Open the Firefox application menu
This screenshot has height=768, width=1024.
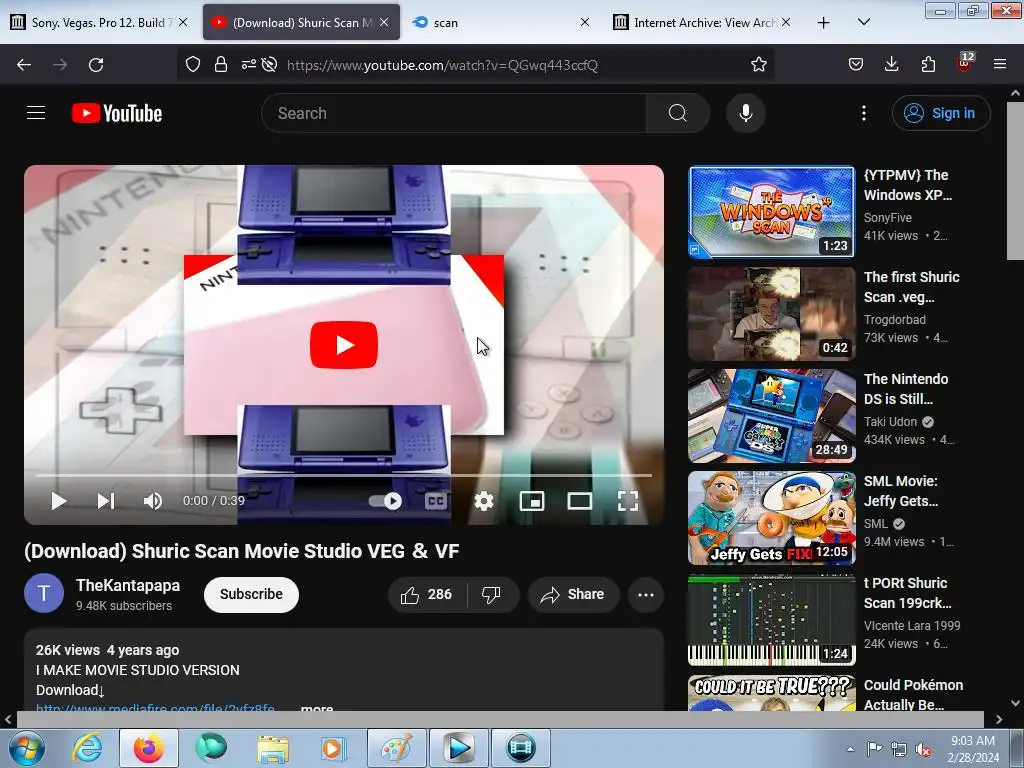(x=1000, y=65)
